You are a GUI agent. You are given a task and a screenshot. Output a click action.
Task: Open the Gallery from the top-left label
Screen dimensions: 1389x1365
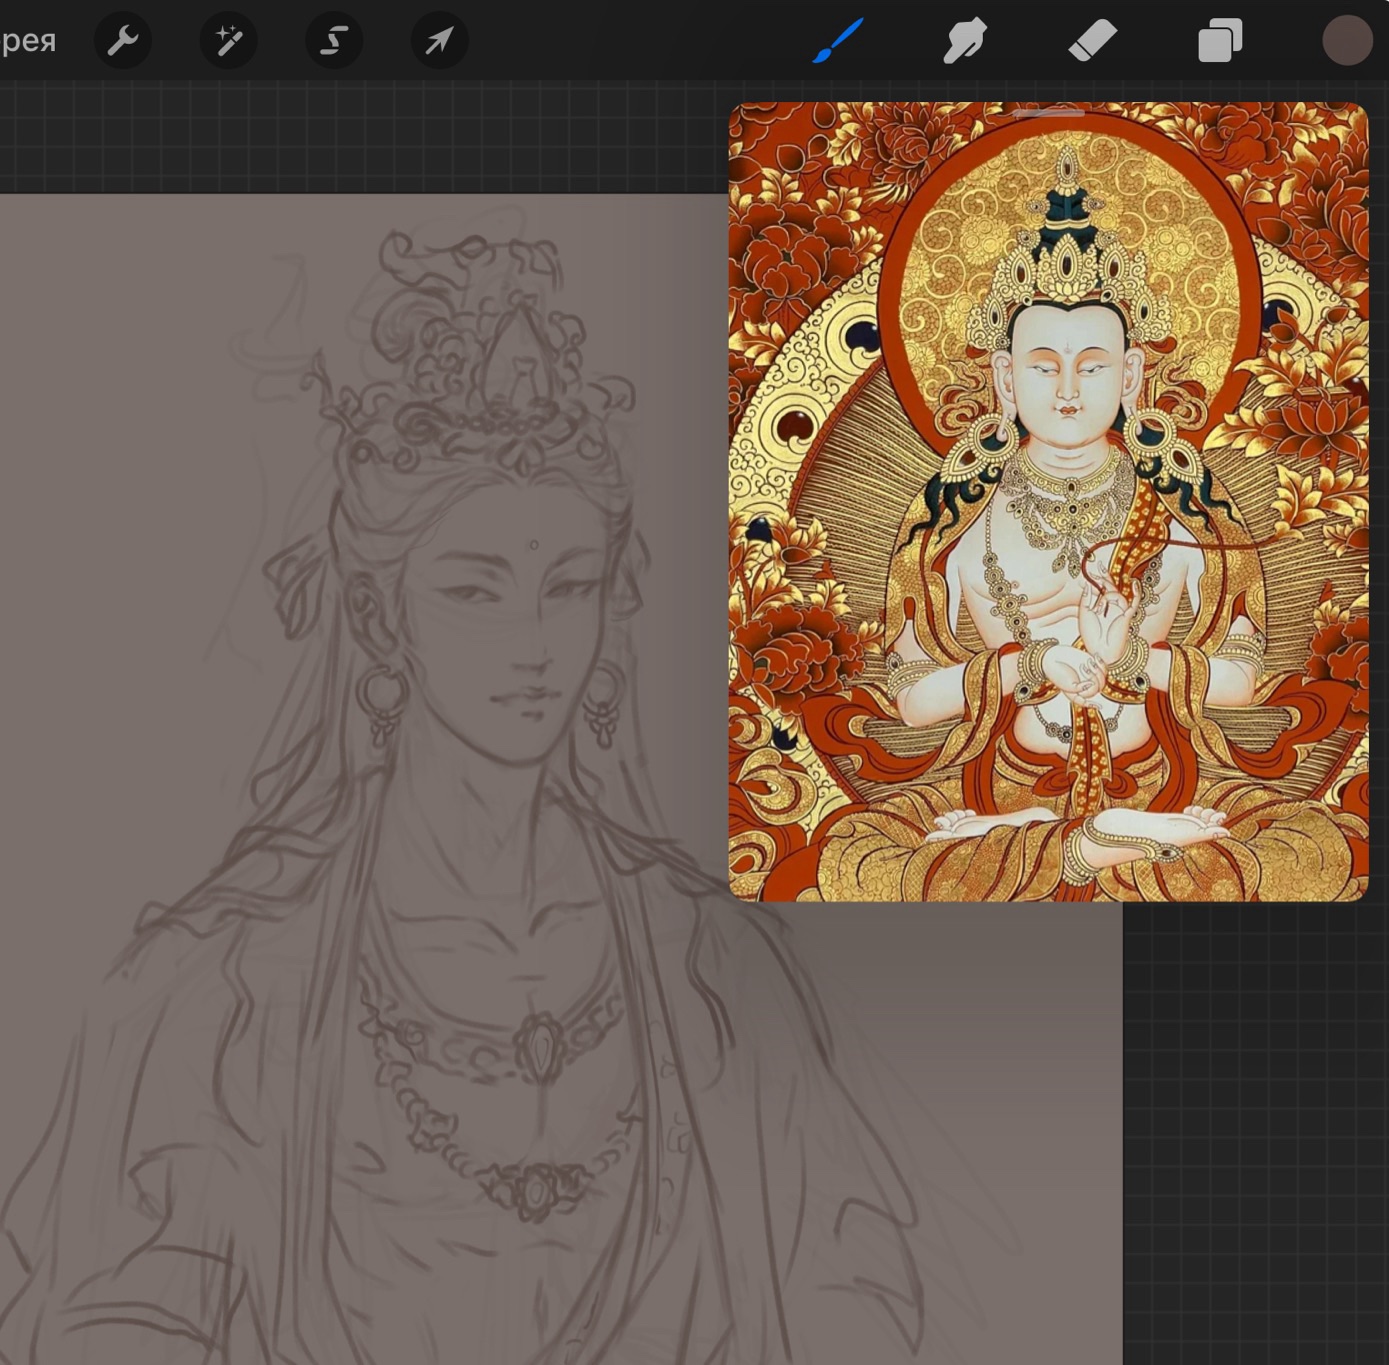click(x=28, y=41)
